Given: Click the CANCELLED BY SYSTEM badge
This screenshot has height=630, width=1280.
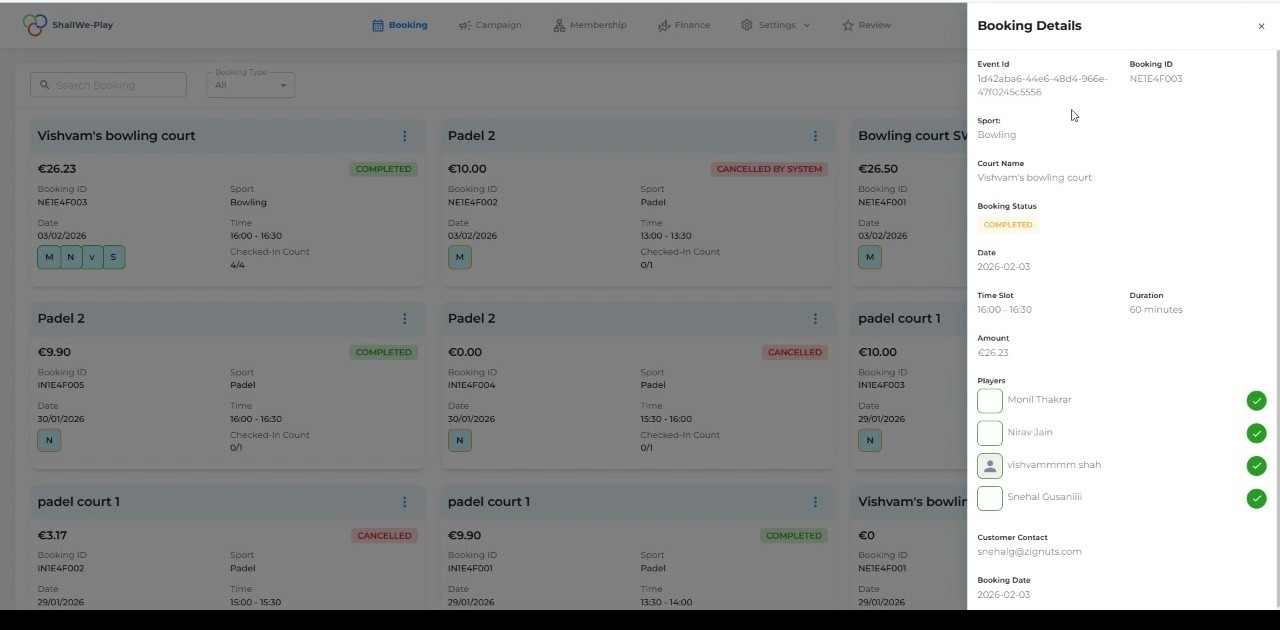Looking at the screenshot, I should click(x=770, y=169).
